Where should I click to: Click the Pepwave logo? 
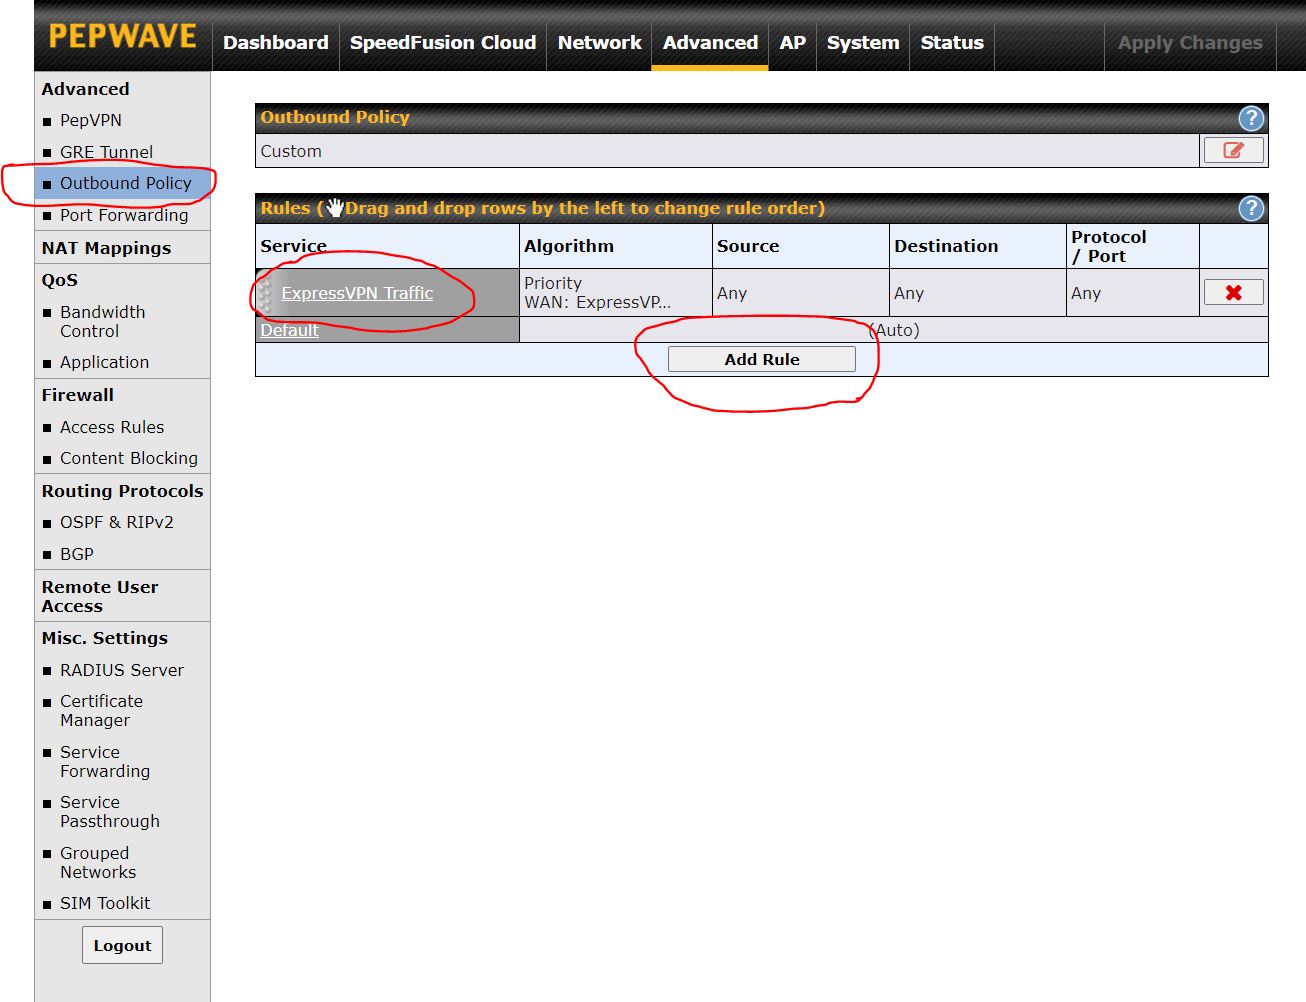[x=122, y=37]
